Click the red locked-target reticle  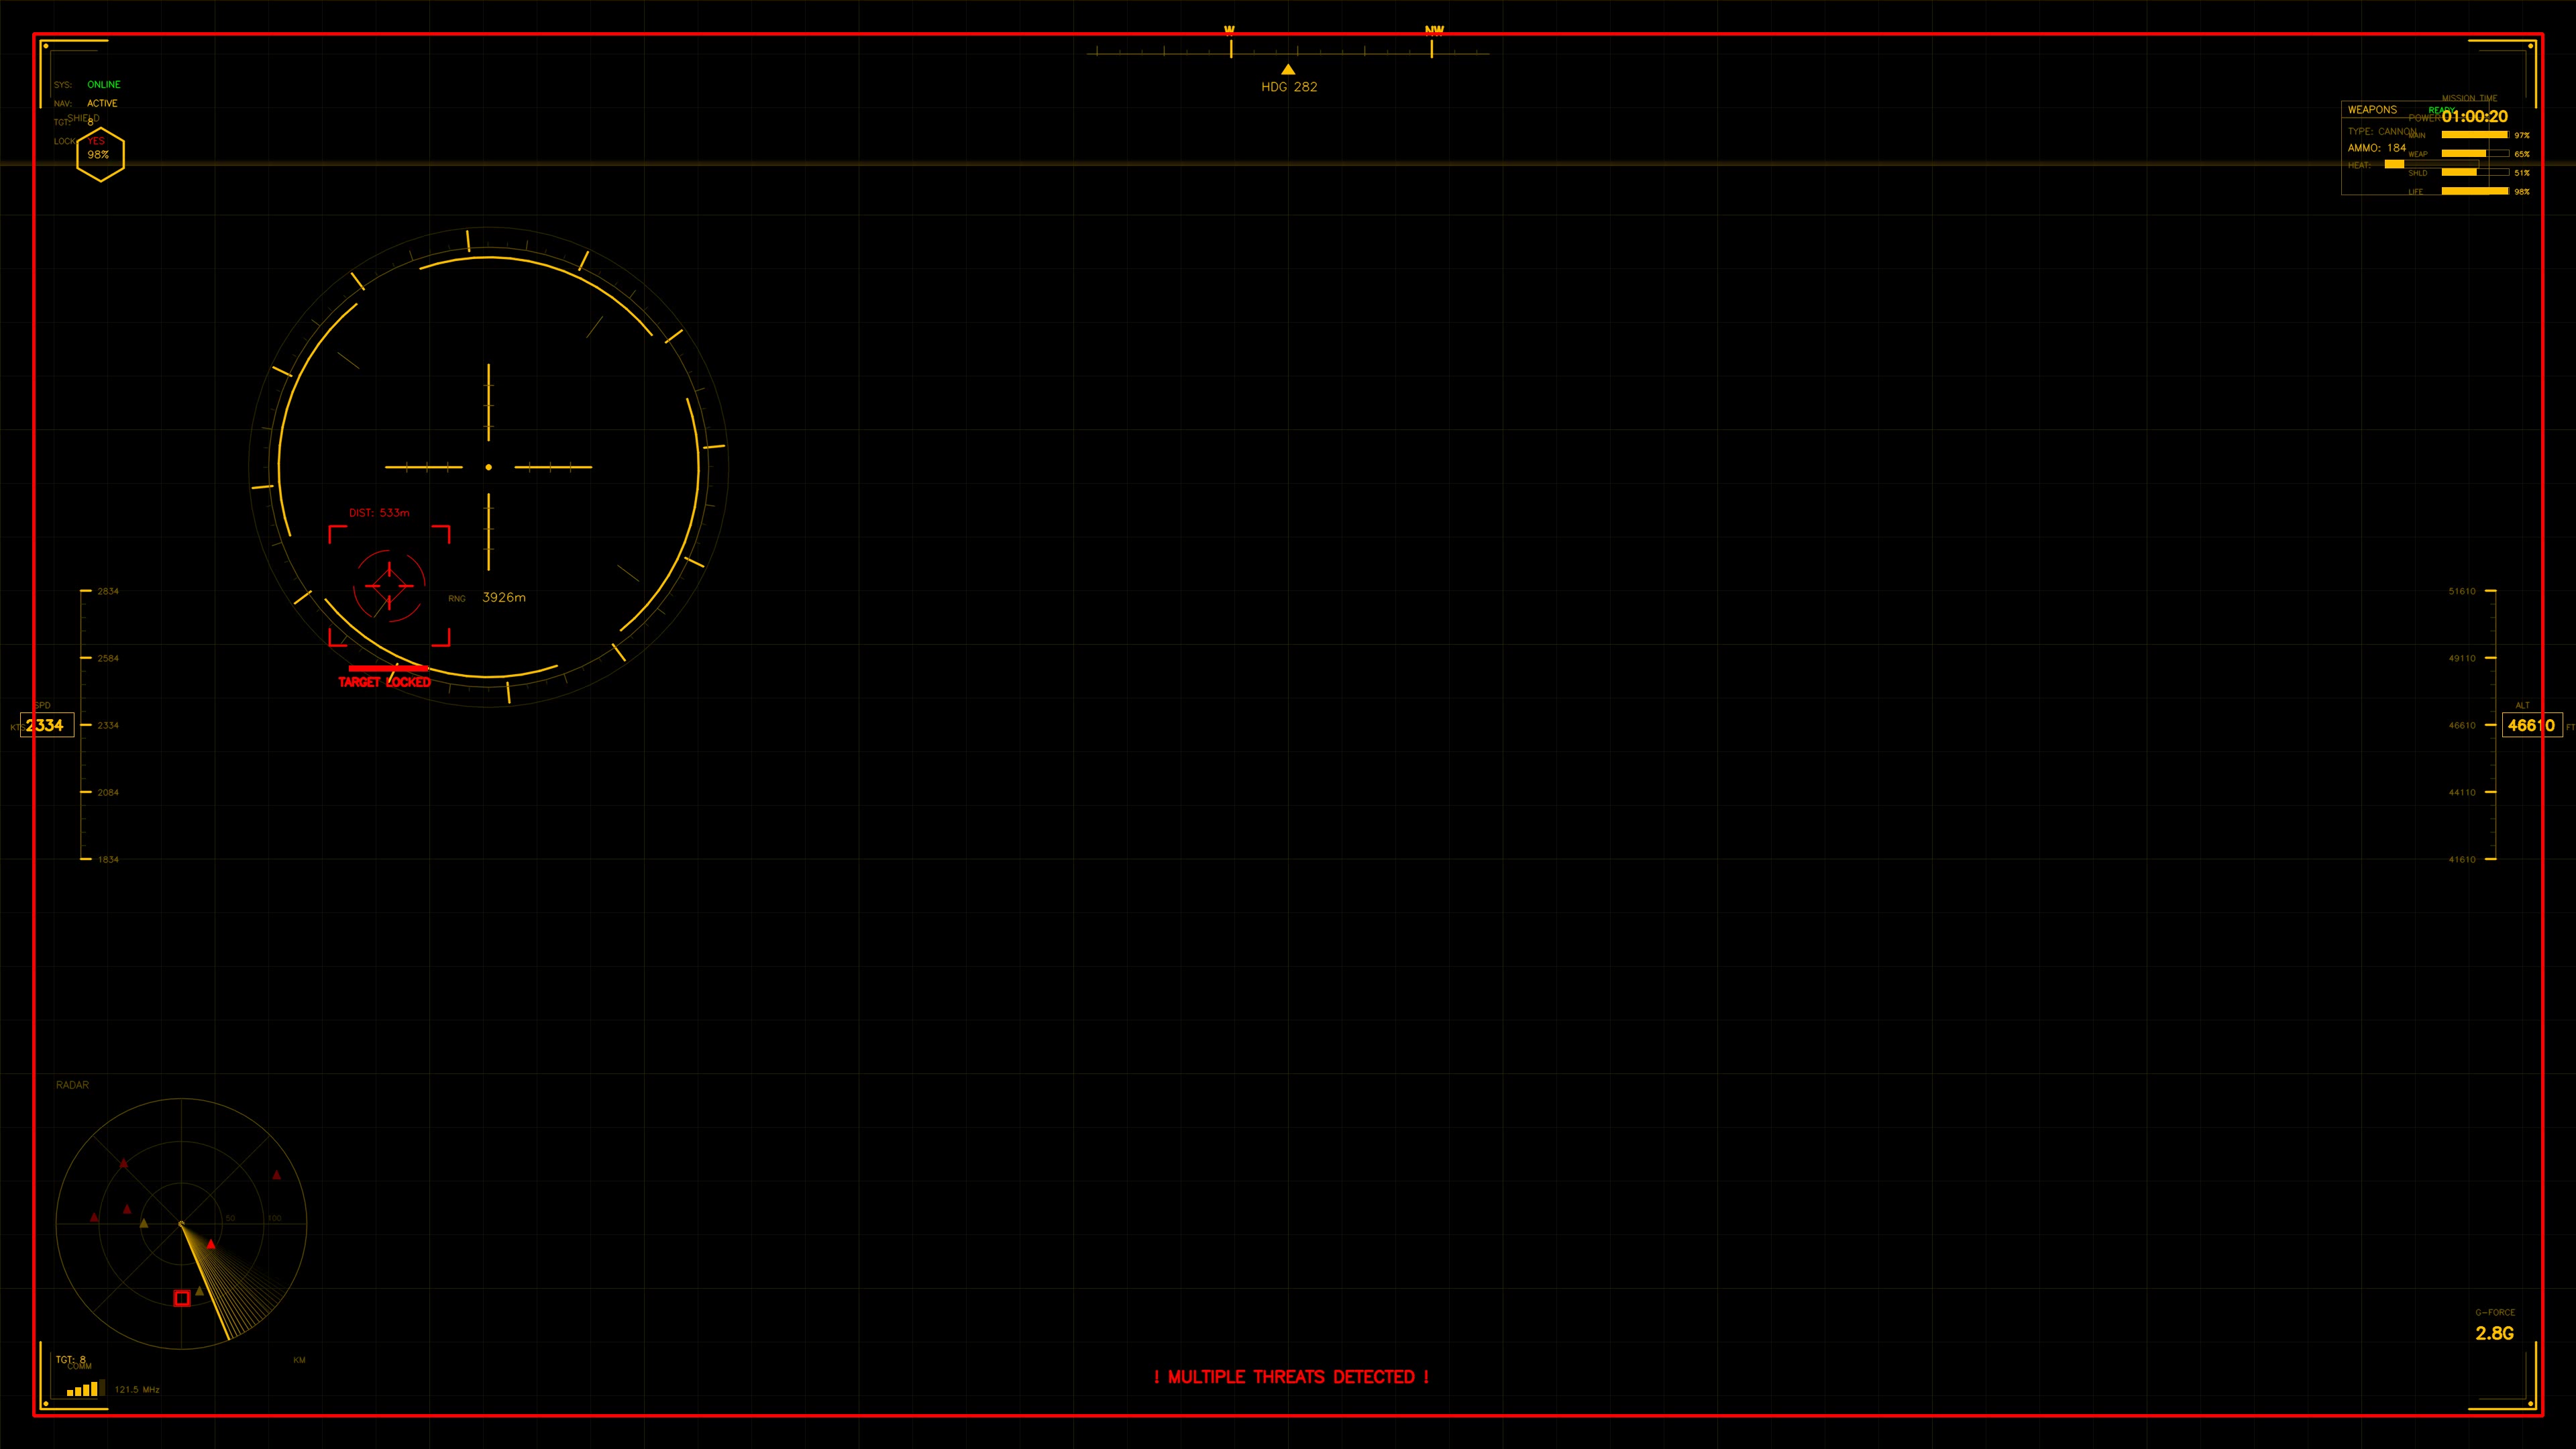389,585
